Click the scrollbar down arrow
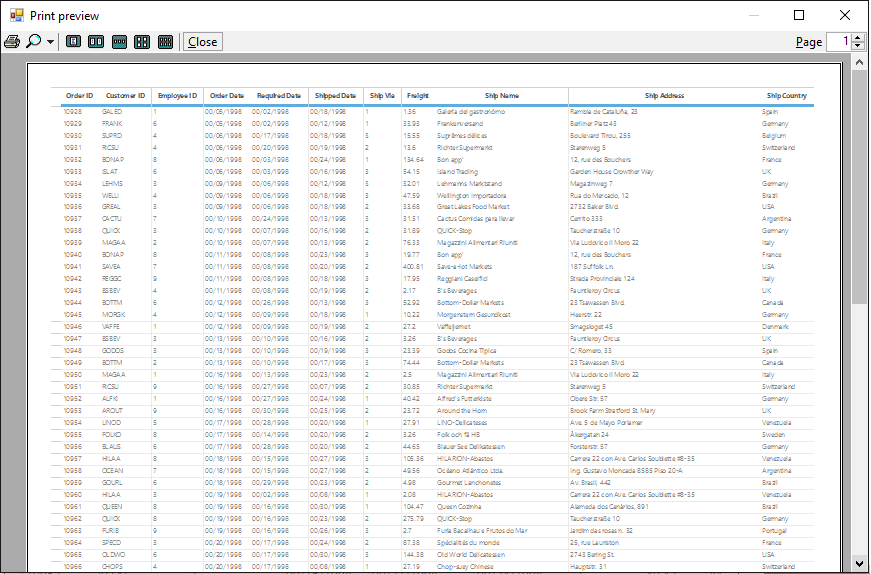Viewport: 871px width, 574px height. [859, 563]
